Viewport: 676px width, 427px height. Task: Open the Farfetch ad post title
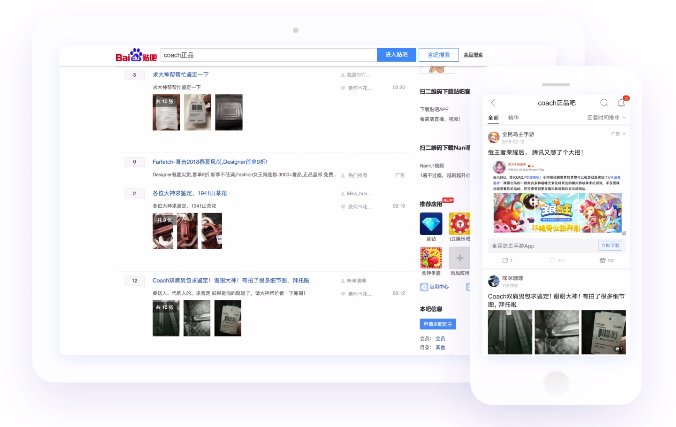[x=210, y=162]
